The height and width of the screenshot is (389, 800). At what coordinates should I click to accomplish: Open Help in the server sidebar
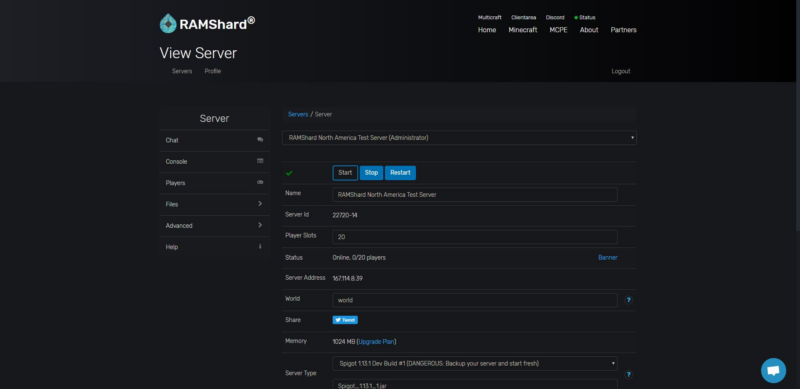pyautogui.click(x=214, y=247)
